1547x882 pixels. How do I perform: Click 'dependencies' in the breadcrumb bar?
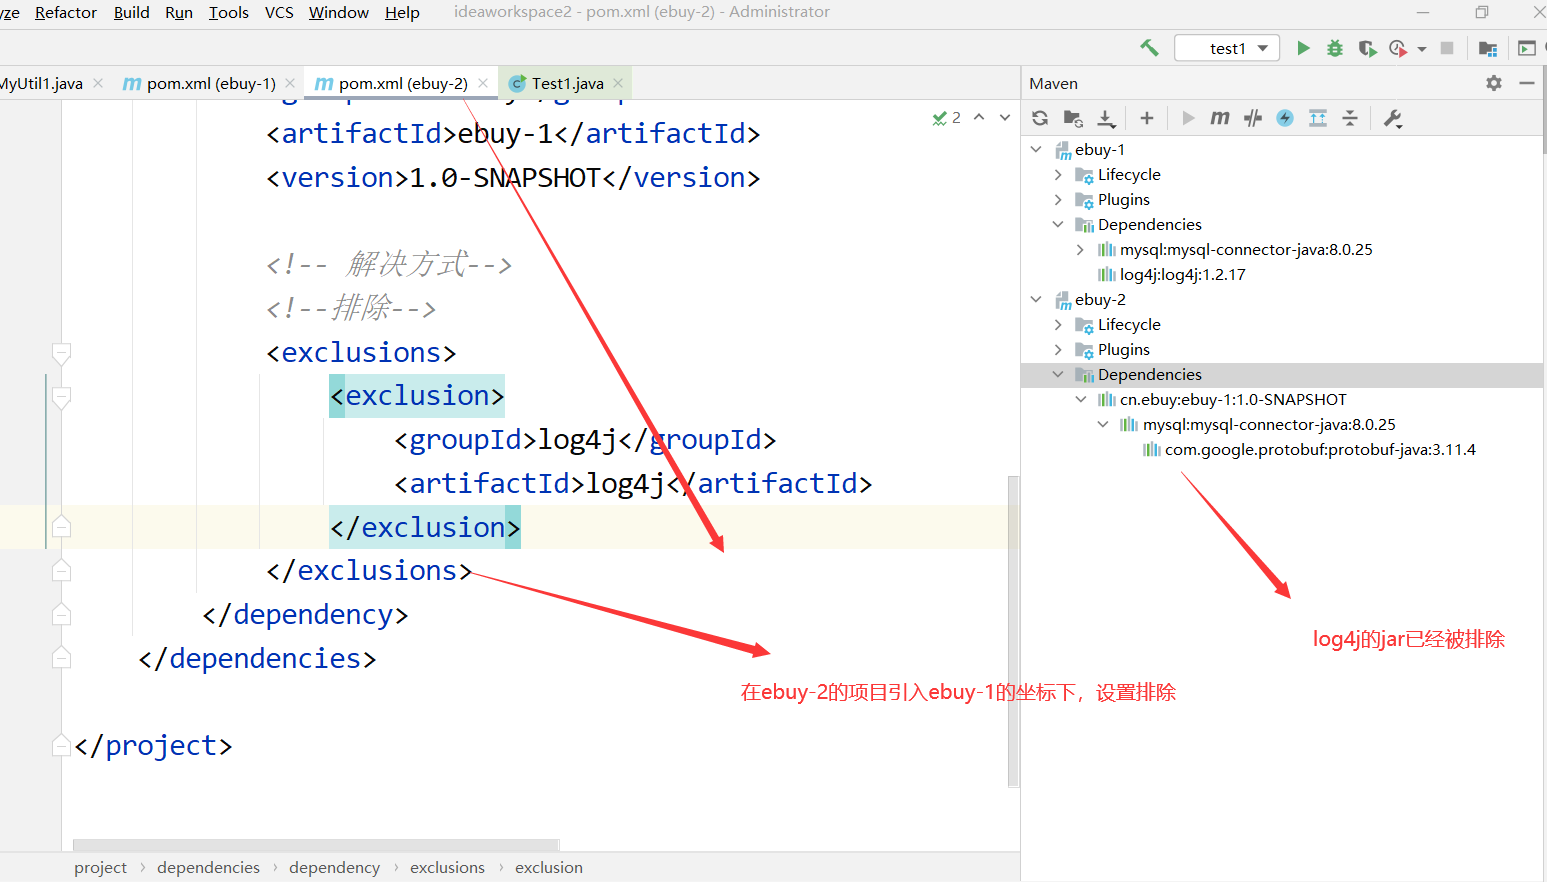point(208,867)
